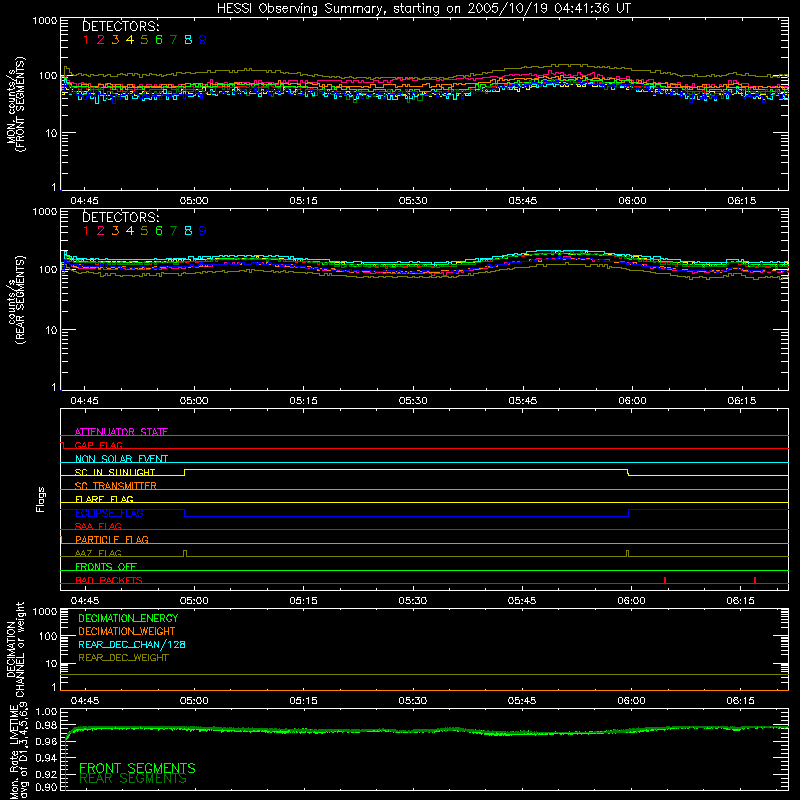Click the AAZ_FLAG label
The height and width of the screenshot is (800, 800).
(x=98, y=553)
